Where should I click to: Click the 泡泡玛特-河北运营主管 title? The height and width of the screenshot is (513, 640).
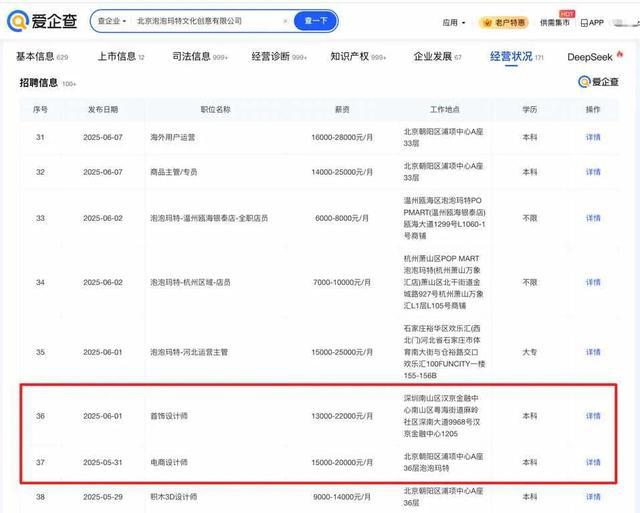[189, 352]
